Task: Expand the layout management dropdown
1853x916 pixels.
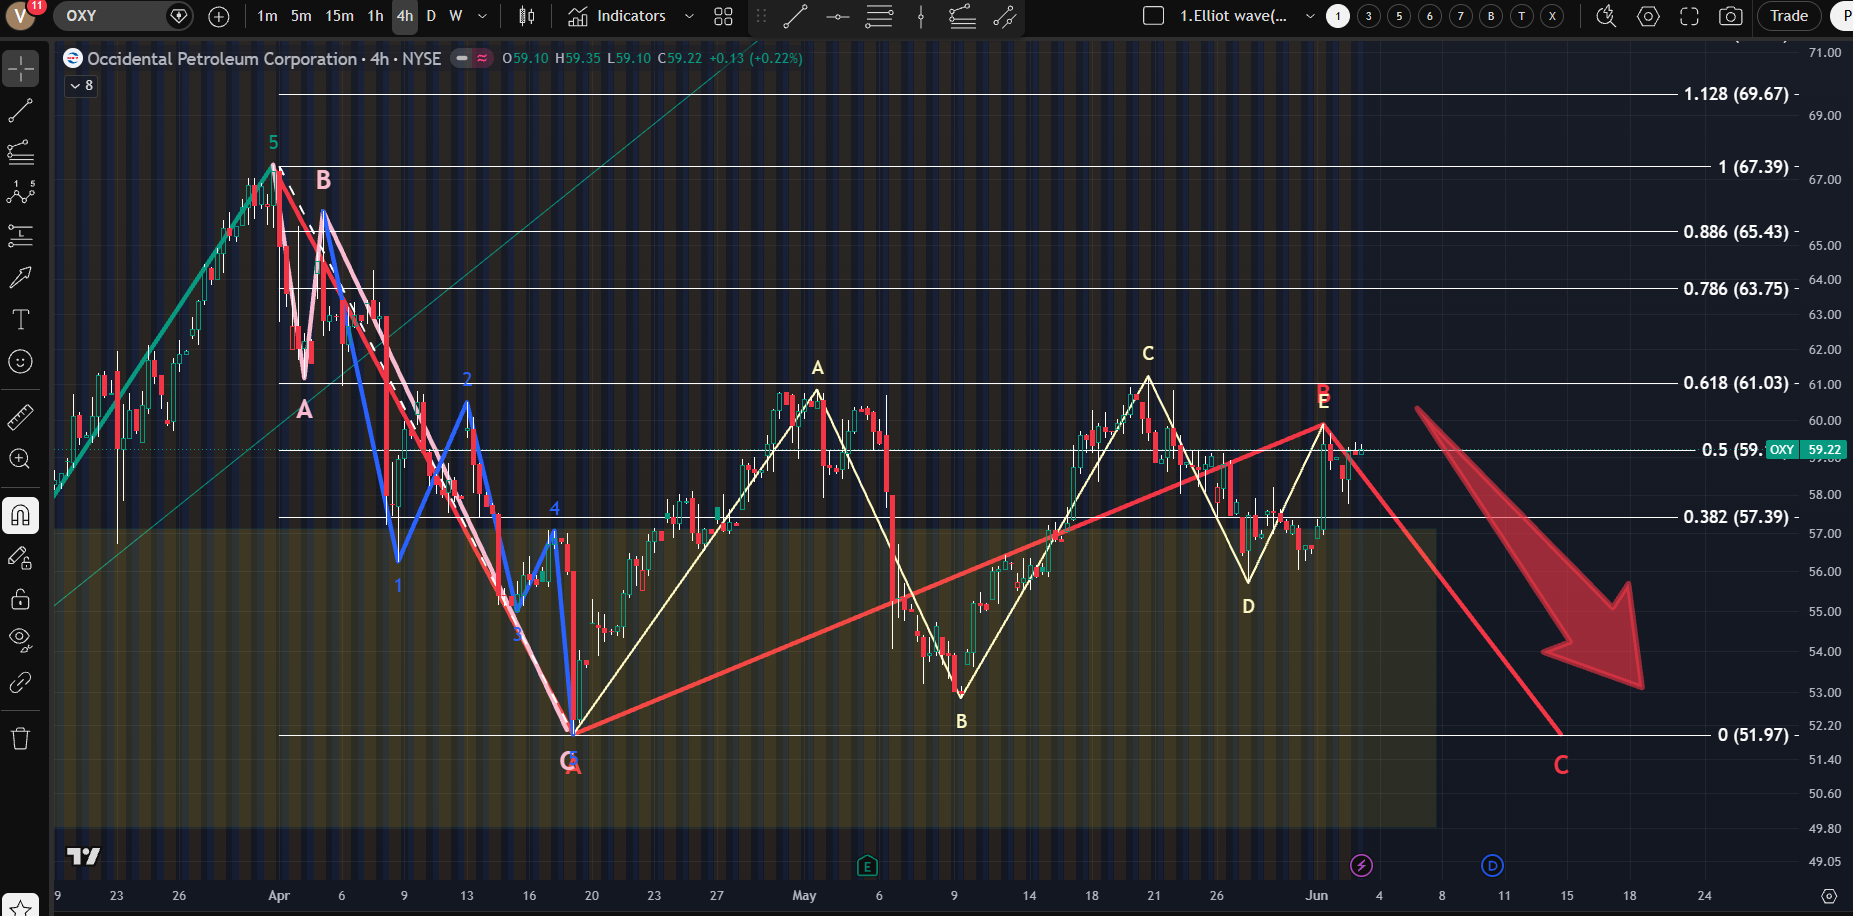Action: pyautogui.click(x=1310, y=16)
